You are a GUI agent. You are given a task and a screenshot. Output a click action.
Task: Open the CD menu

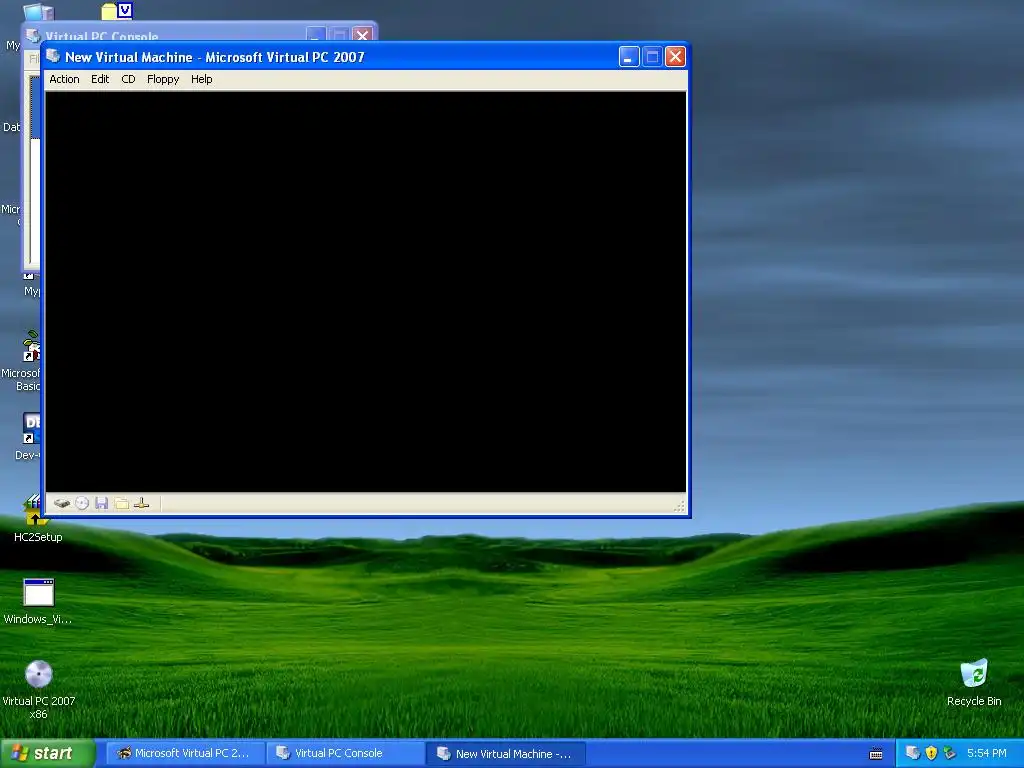[128, 79]
